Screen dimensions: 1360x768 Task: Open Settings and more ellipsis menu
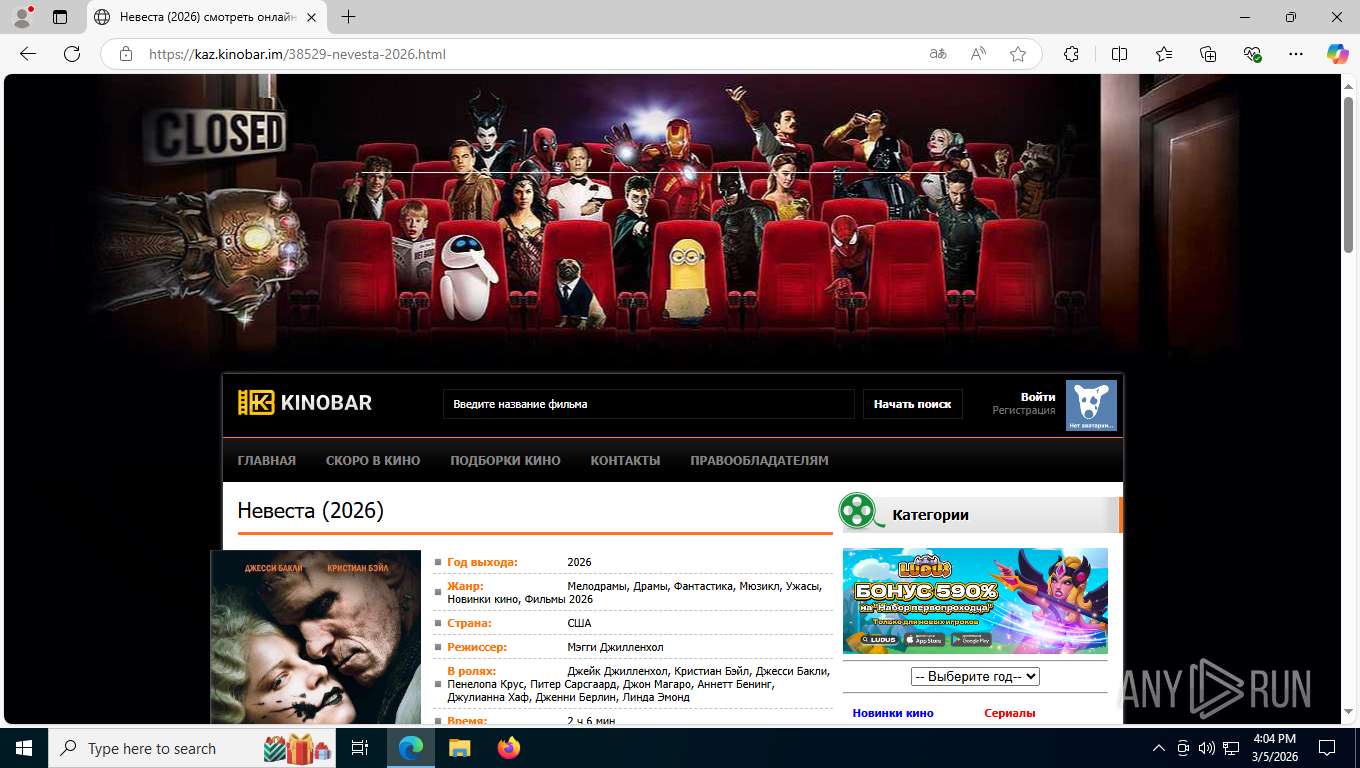[x=1296, y=54]
